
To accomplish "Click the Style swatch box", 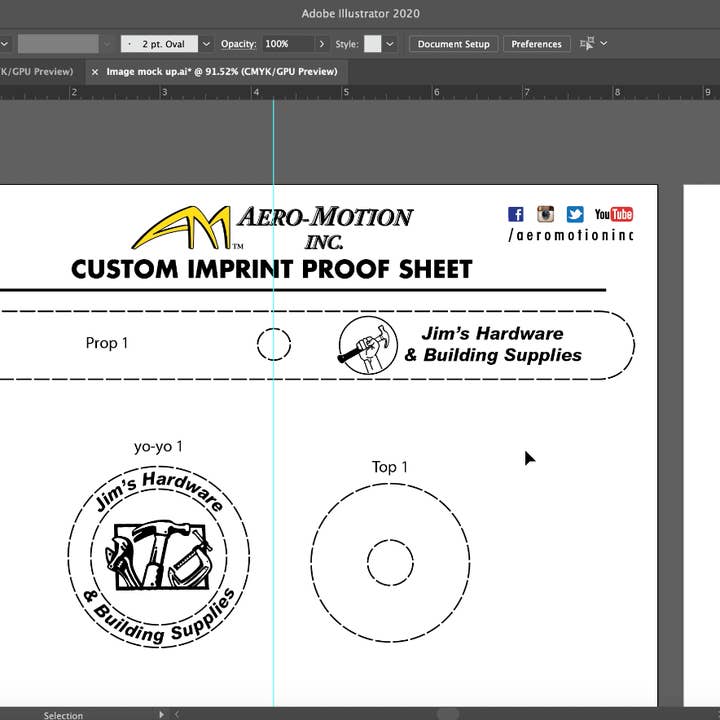I will coord(372,44).
